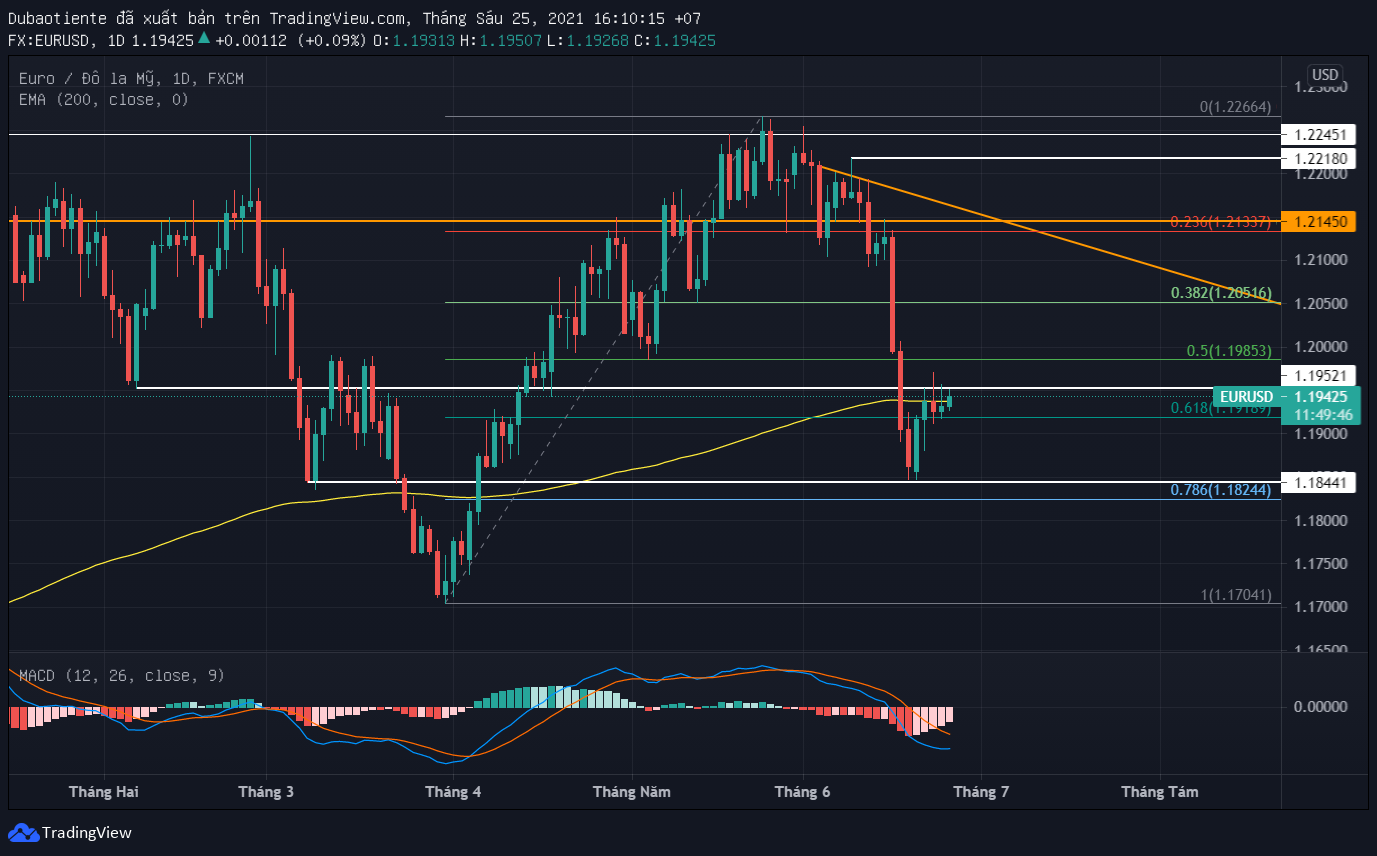Click the Fibonacci 0.236(1.21337) level label
Image resolution: width=1377 pixels, height=856 pixels.
1221,221
